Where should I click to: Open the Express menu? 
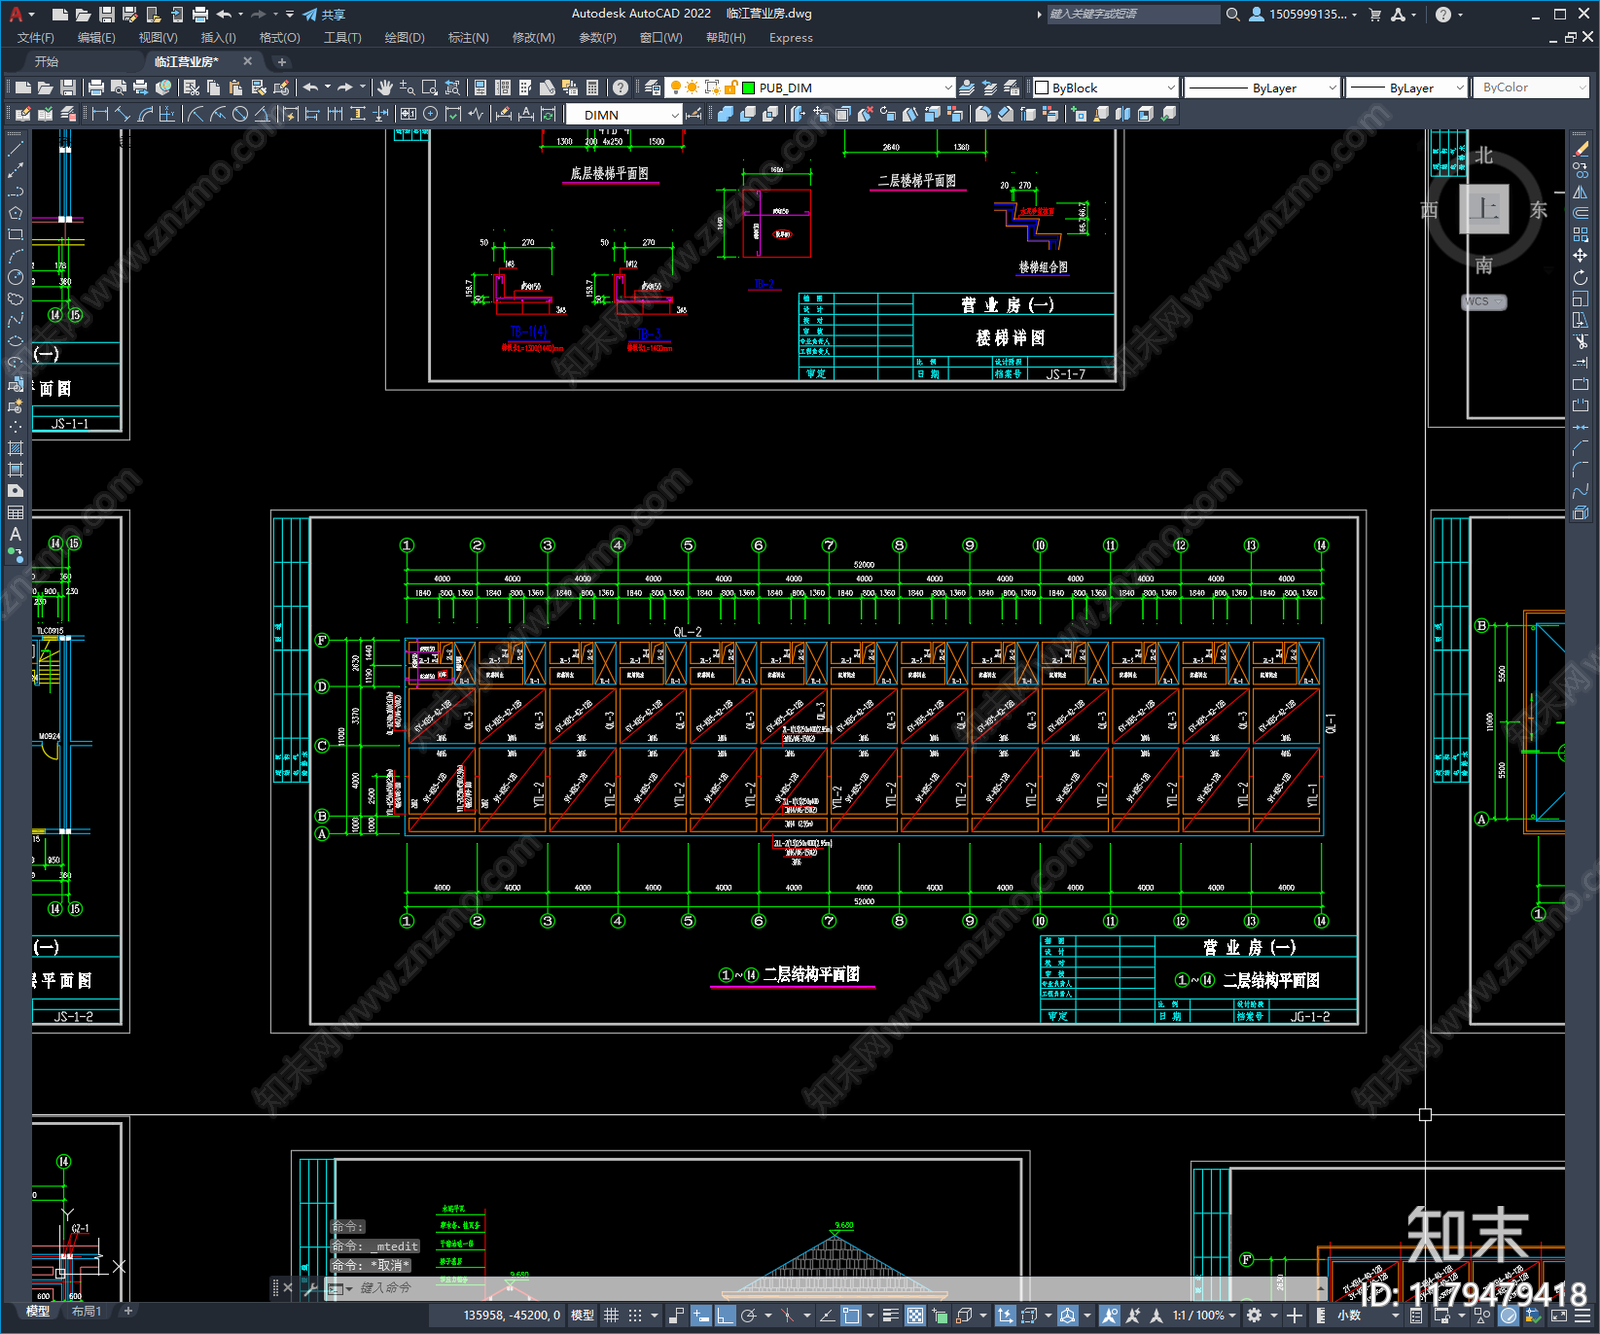pos(791,38)
